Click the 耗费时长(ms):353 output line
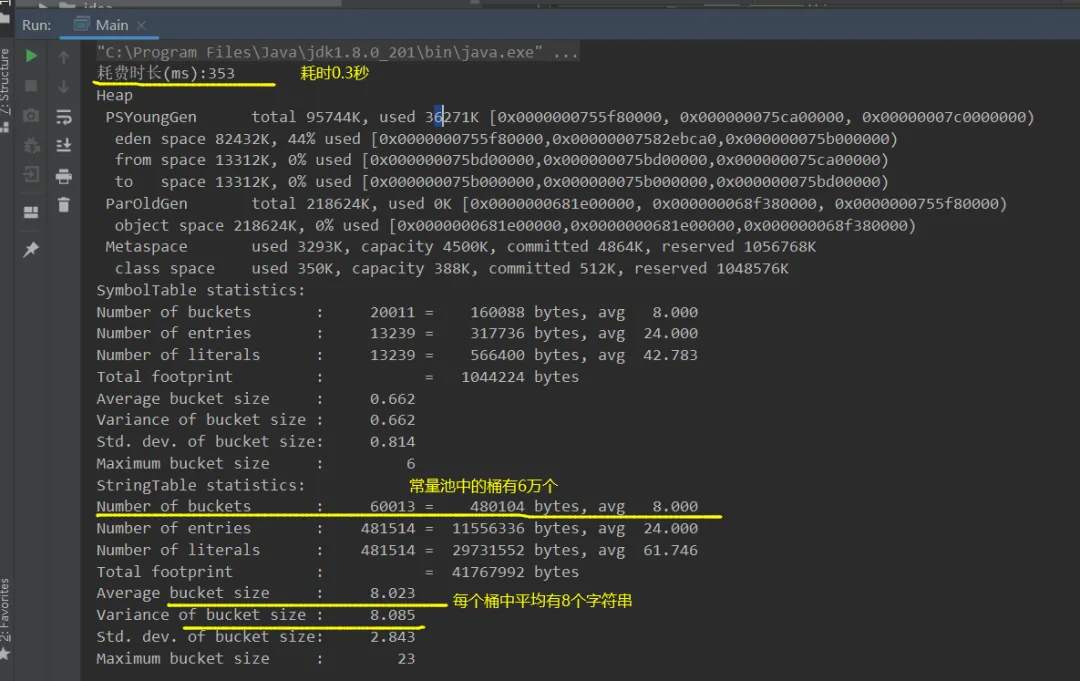Screen dimensions: 1080x681 click(x=165, y=73)
